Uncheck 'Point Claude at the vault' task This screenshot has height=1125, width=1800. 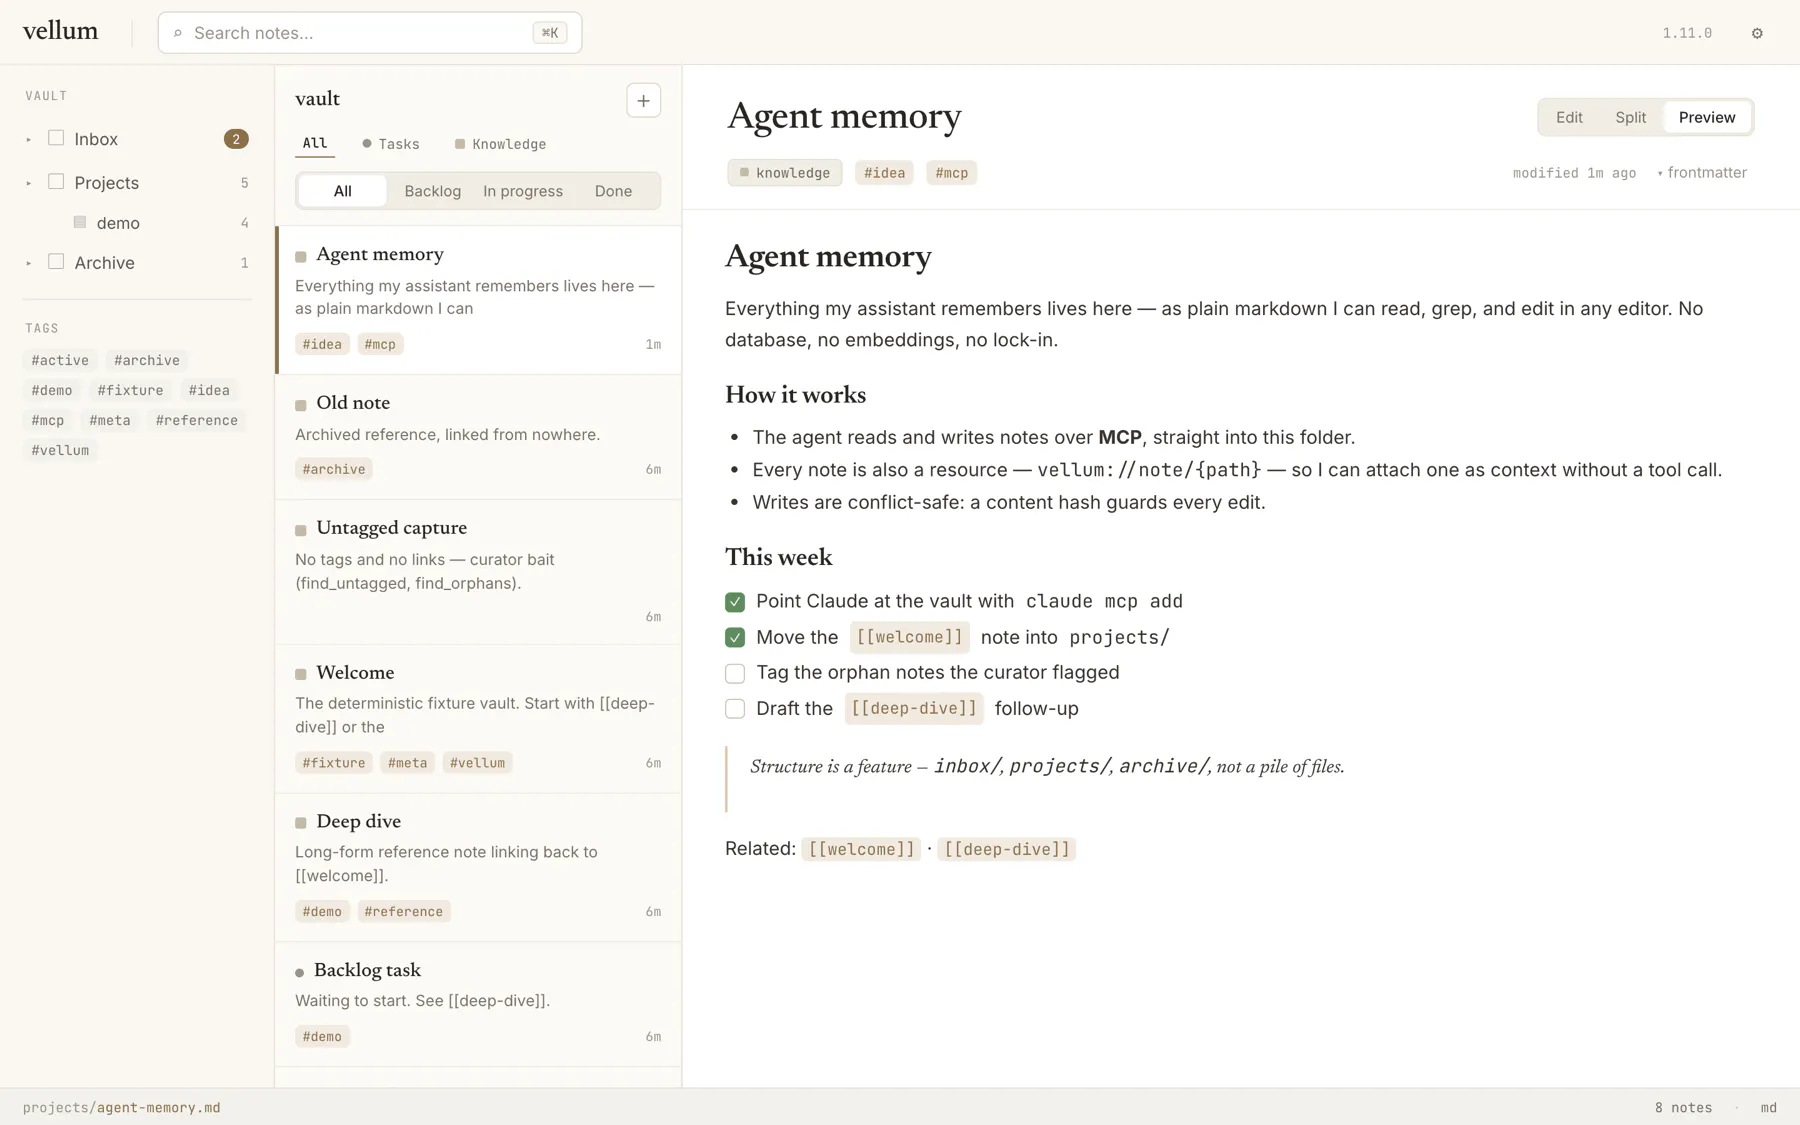coord(735,602)
